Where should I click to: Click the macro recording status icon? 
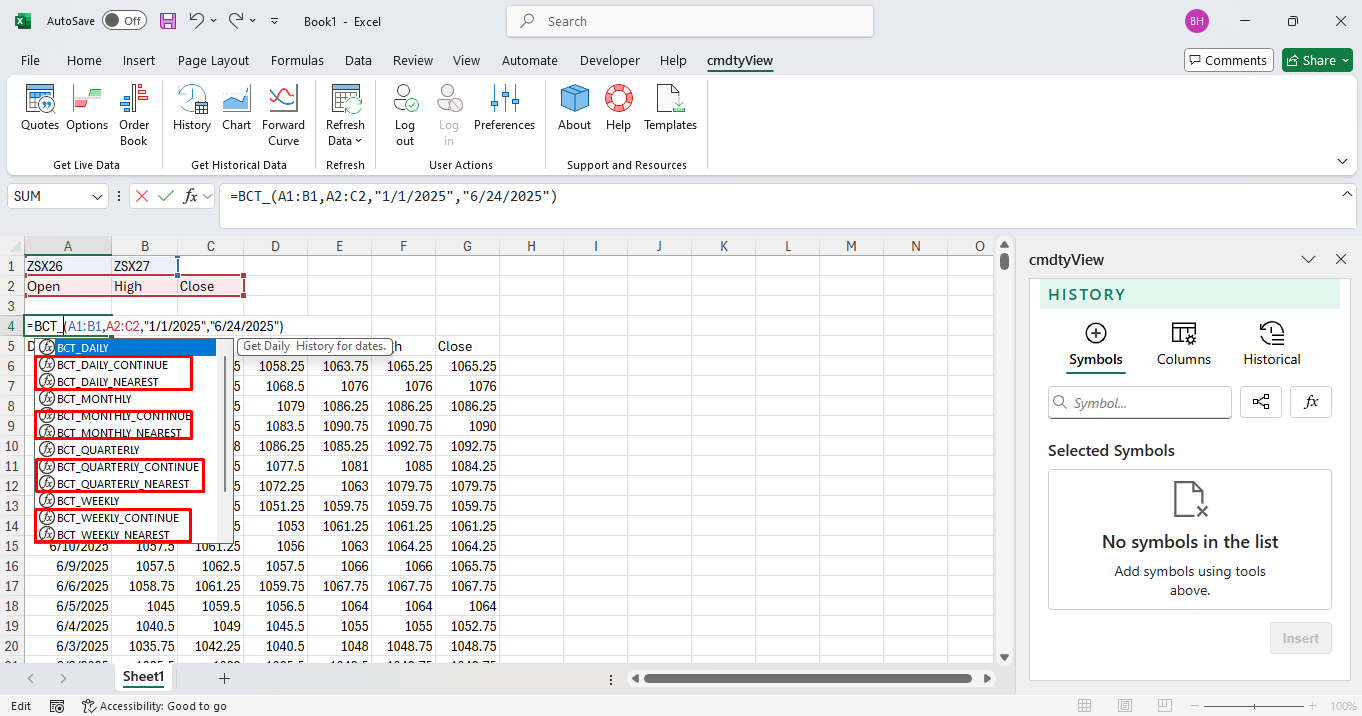coord(57,706)
